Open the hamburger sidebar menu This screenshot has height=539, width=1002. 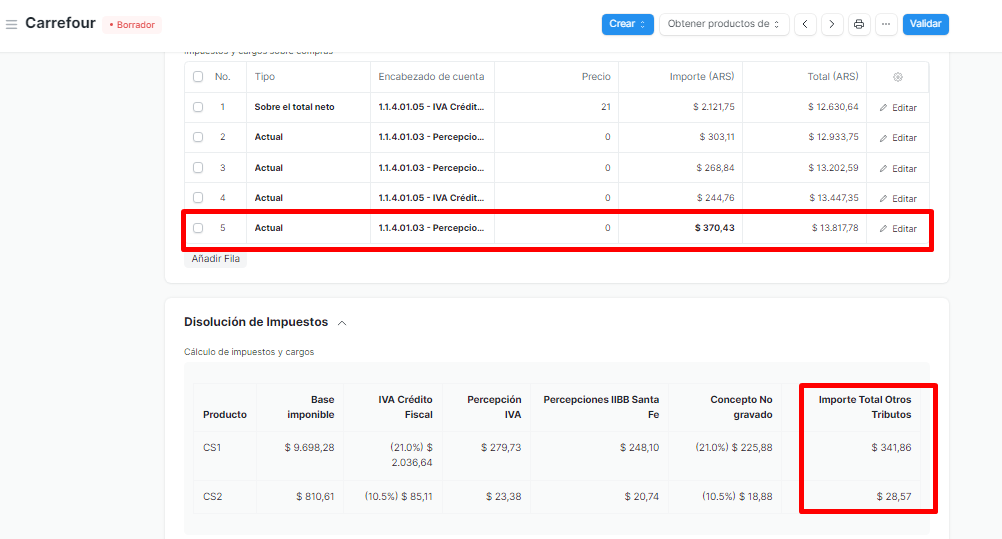[x=12, y=24]
